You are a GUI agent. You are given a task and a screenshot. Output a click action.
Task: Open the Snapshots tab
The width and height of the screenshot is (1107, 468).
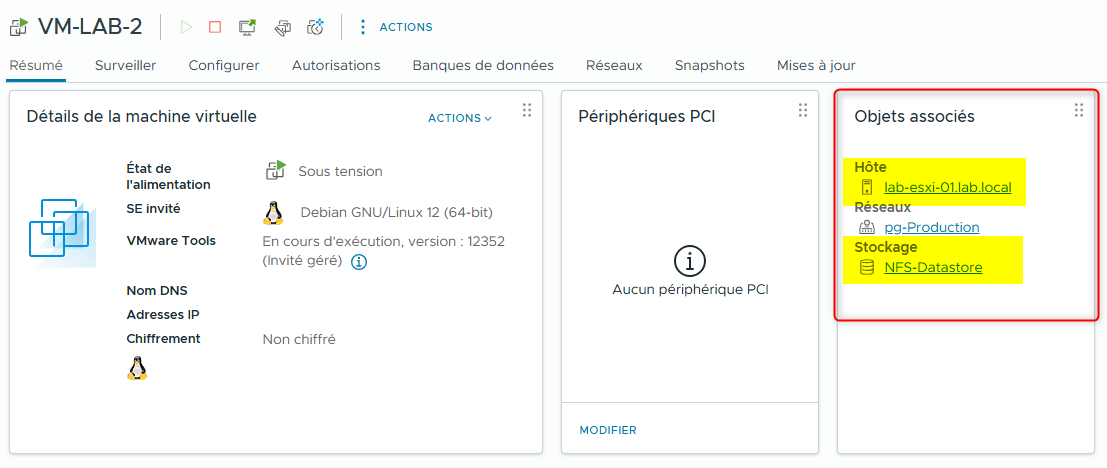point(710,66)
